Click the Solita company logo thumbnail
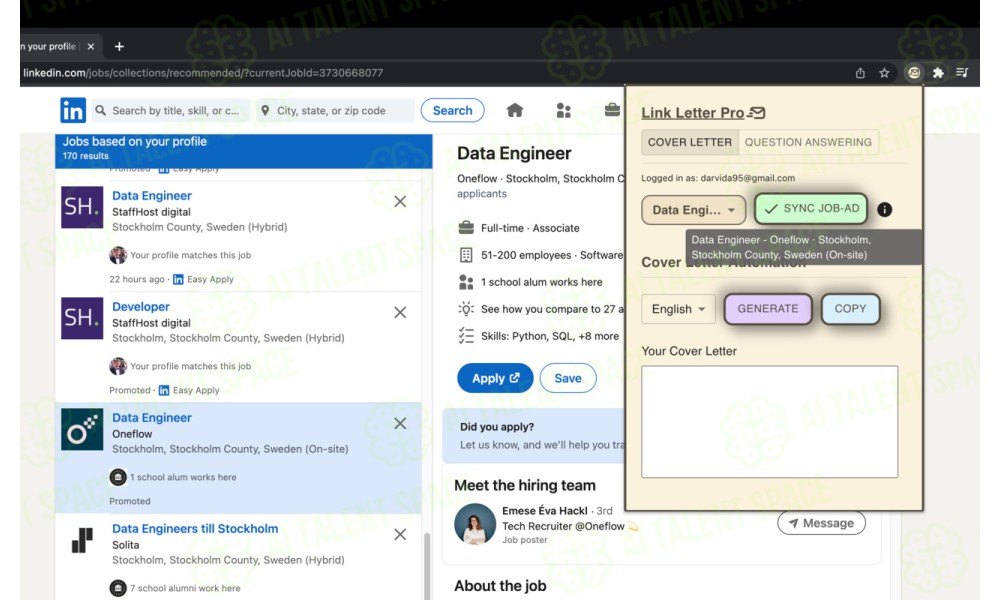 [x=82, y=540]
